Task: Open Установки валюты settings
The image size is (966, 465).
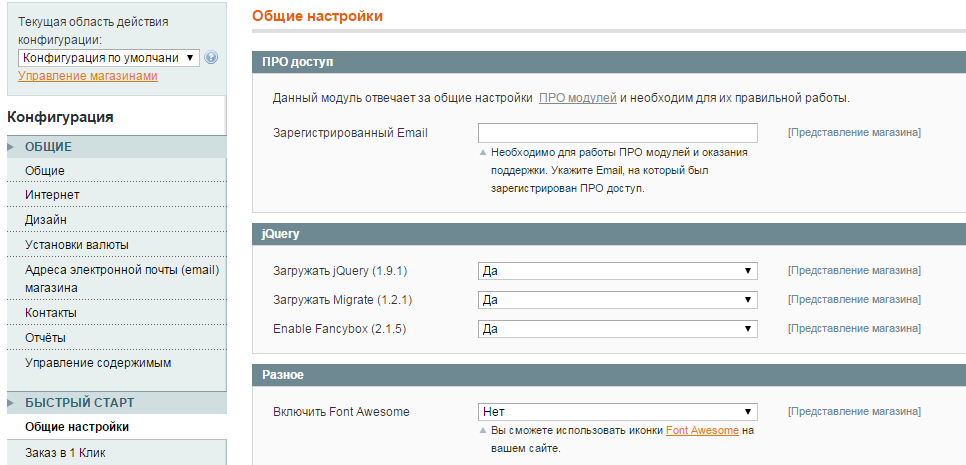Action: [x=76, y=245]
